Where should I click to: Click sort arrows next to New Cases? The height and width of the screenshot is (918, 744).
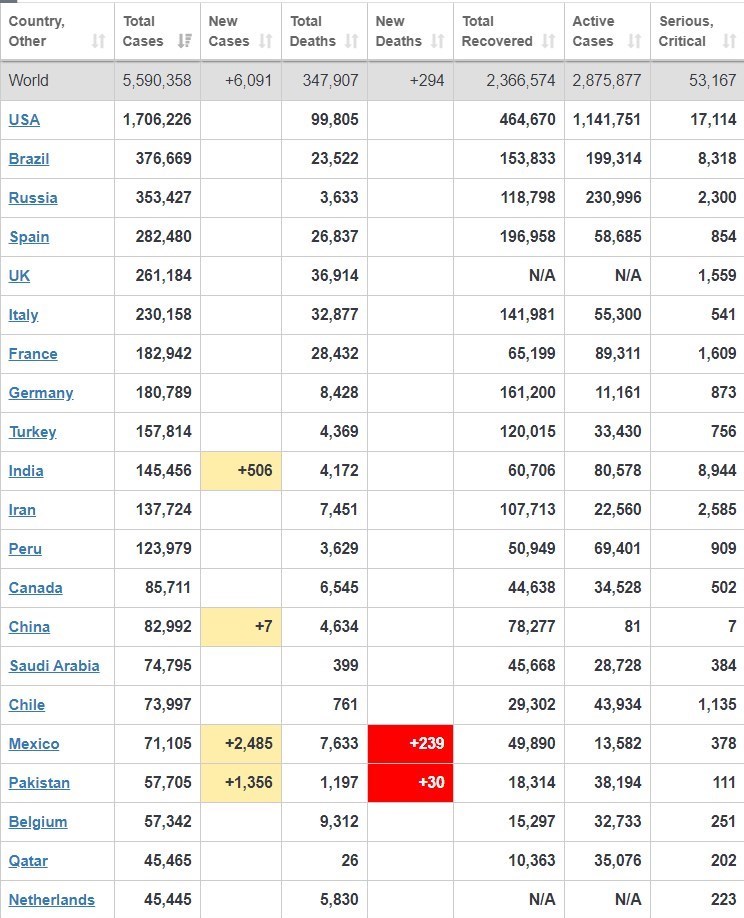click(x=265, y=41)
